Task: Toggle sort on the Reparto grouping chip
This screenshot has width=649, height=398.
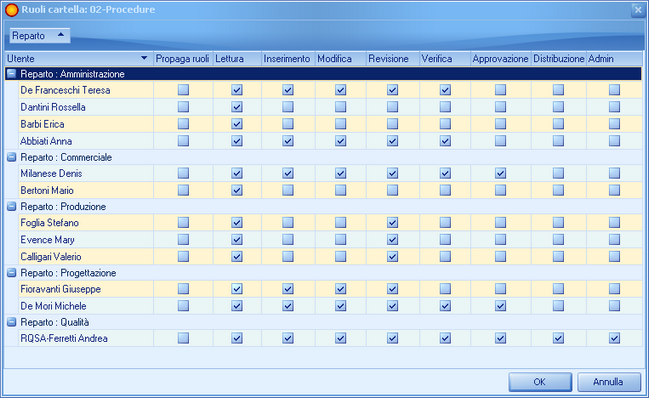Action: pos(40,36)
